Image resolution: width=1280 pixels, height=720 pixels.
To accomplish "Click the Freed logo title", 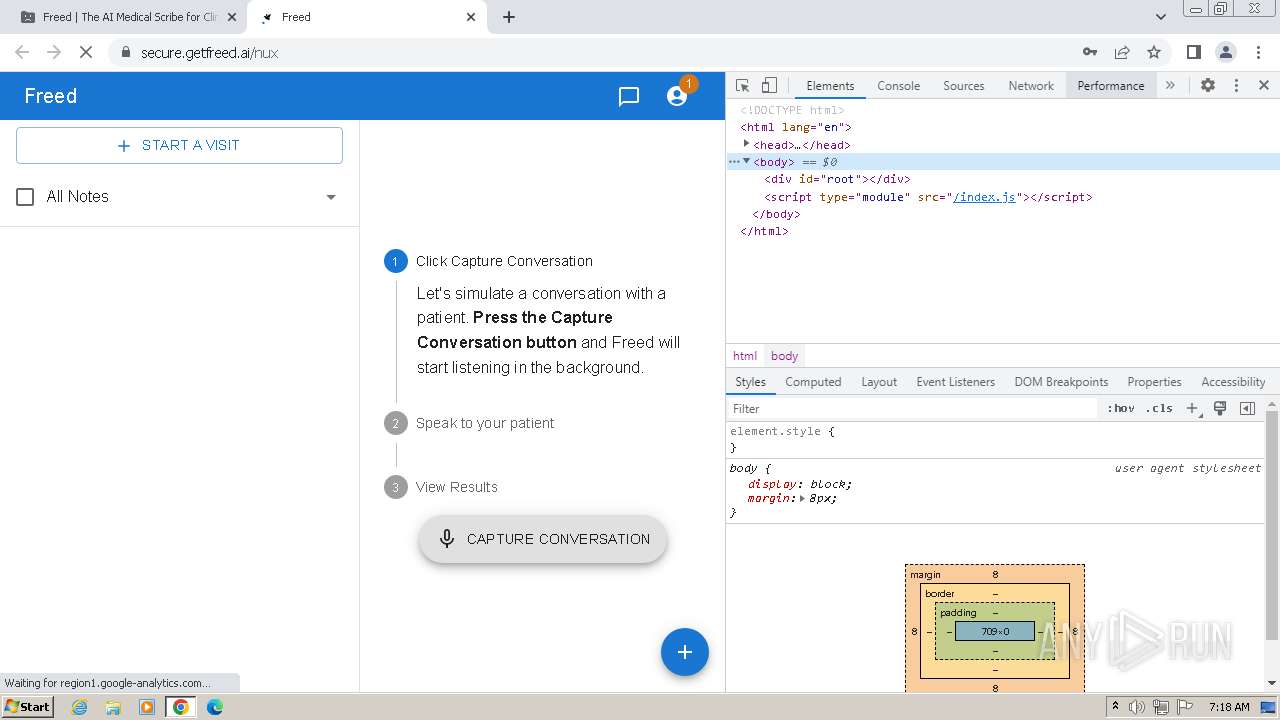I will (x=51, y=96).
